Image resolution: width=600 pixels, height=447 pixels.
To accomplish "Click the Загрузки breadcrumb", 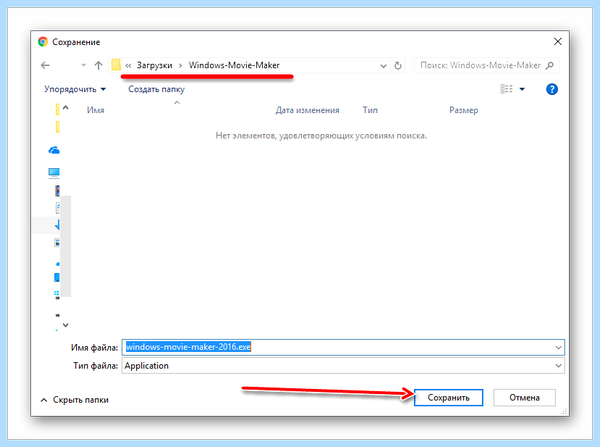I will tap(155, 65).
